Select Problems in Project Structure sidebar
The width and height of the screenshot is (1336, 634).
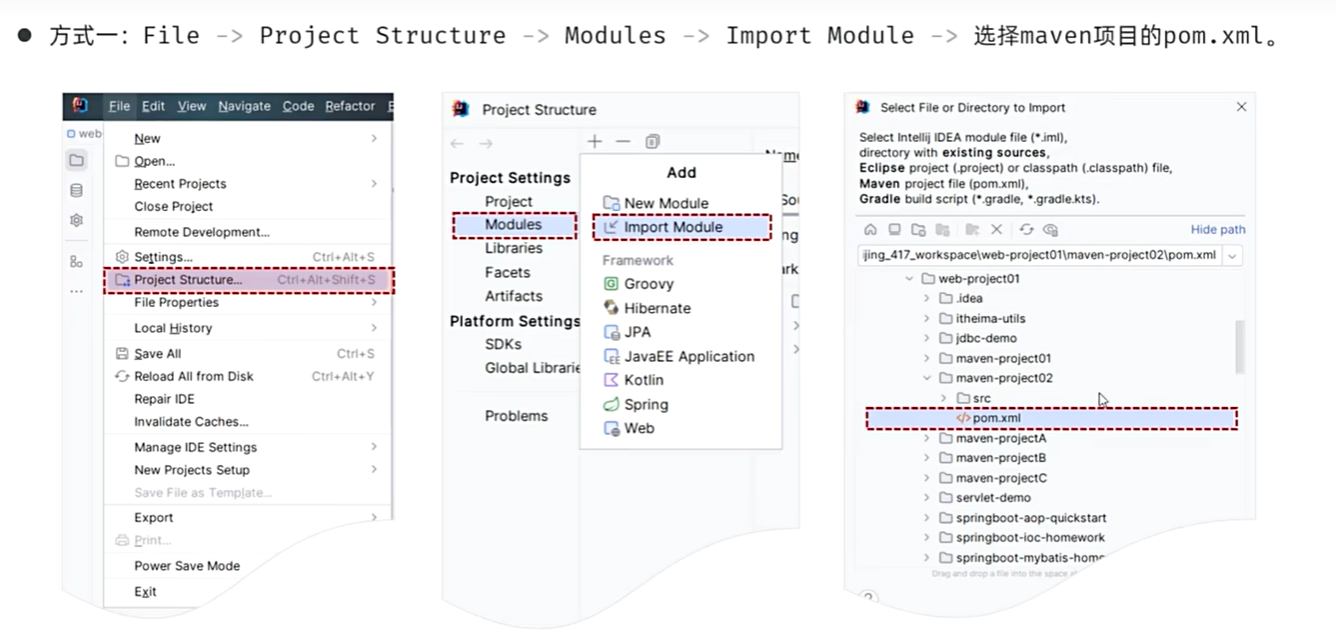pos(516,416)
